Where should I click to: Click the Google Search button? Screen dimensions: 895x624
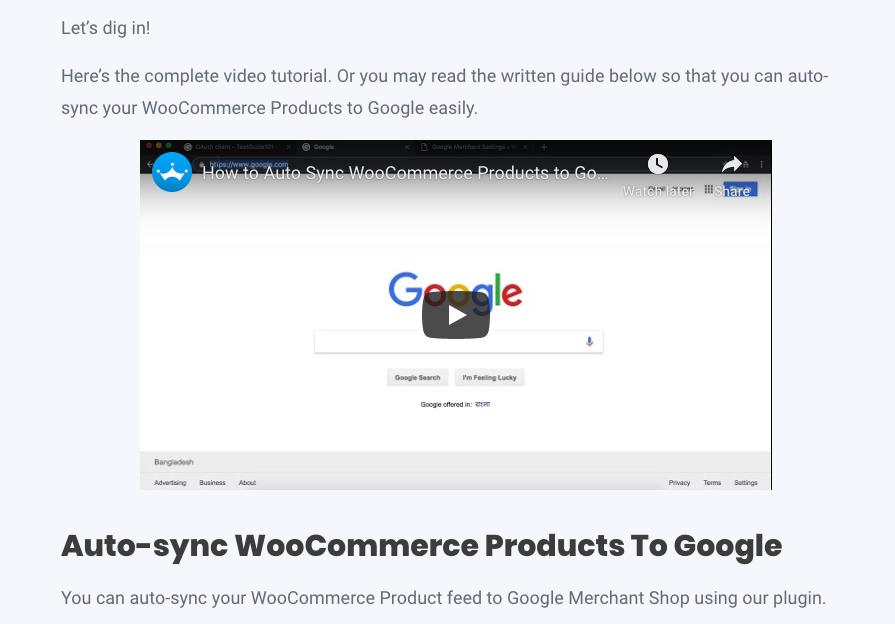417,377
